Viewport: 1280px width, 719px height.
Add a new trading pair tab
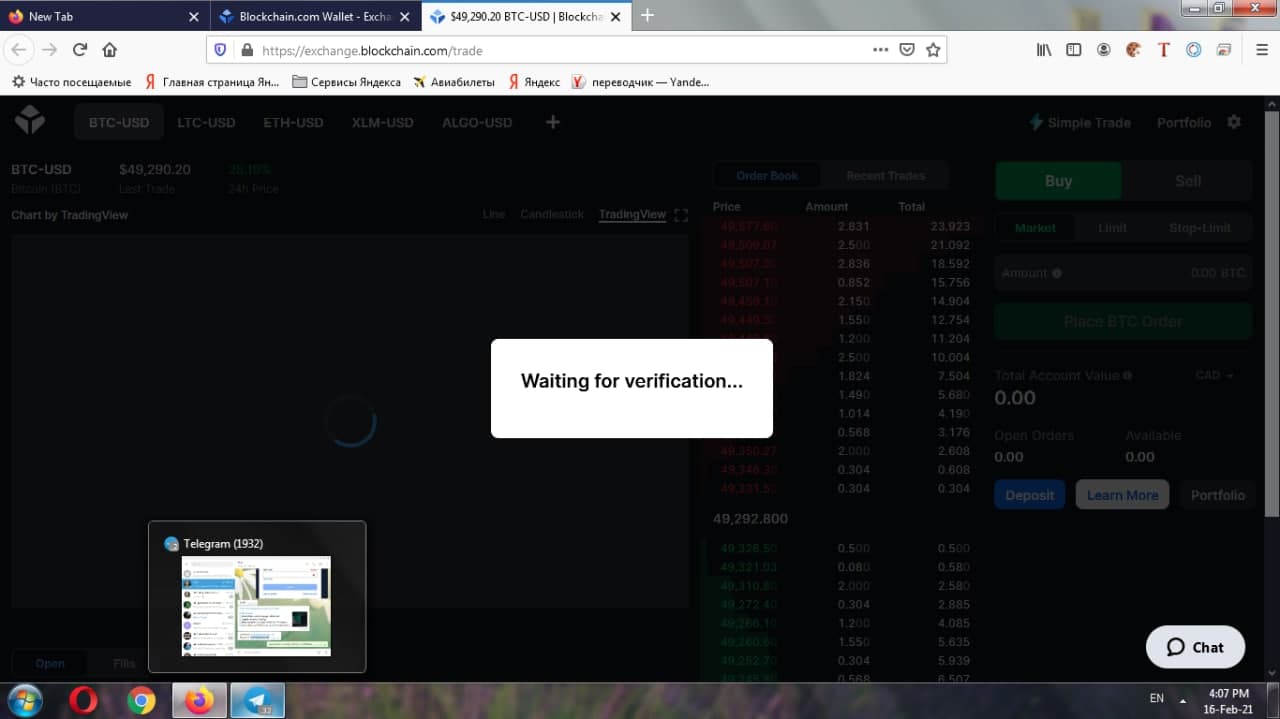click(x=552, y=122)
